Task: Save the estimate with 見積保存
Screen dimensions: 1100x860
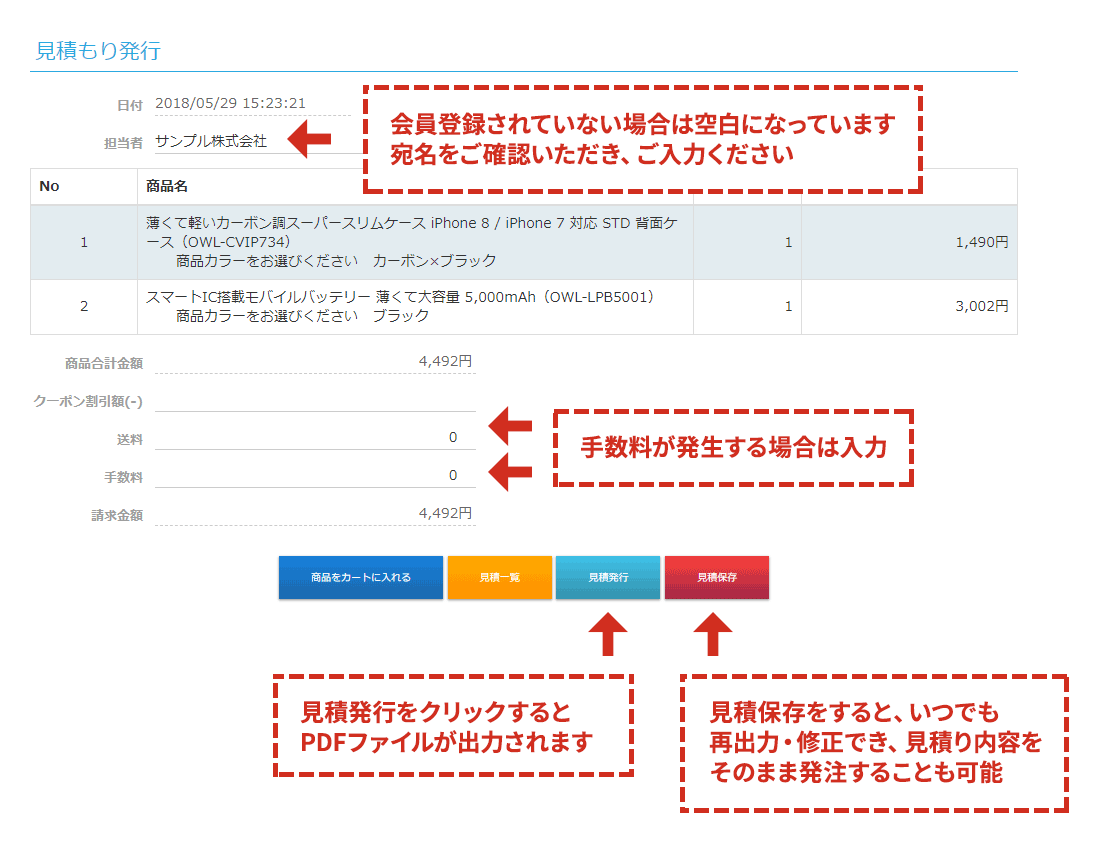Action: pos(716,577)
